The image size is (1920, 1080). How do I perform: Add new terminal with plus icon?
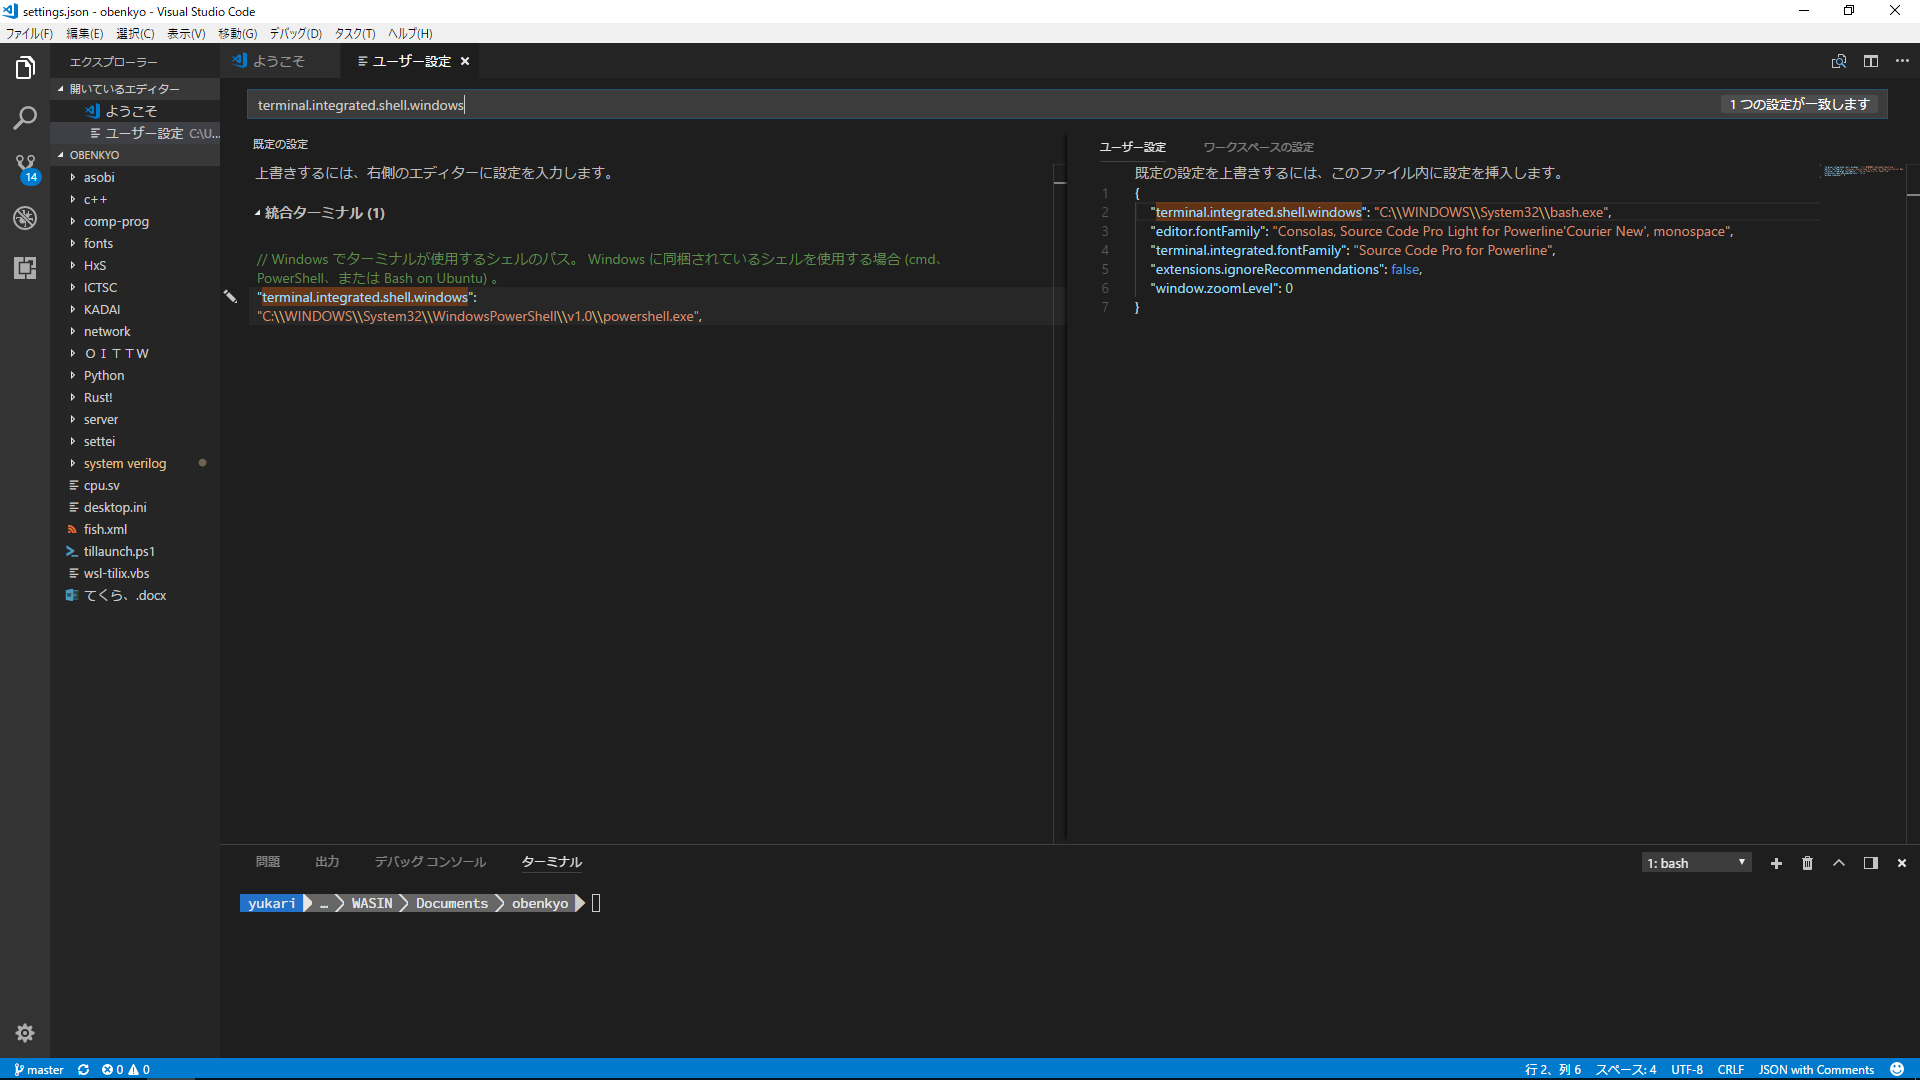1776,863
